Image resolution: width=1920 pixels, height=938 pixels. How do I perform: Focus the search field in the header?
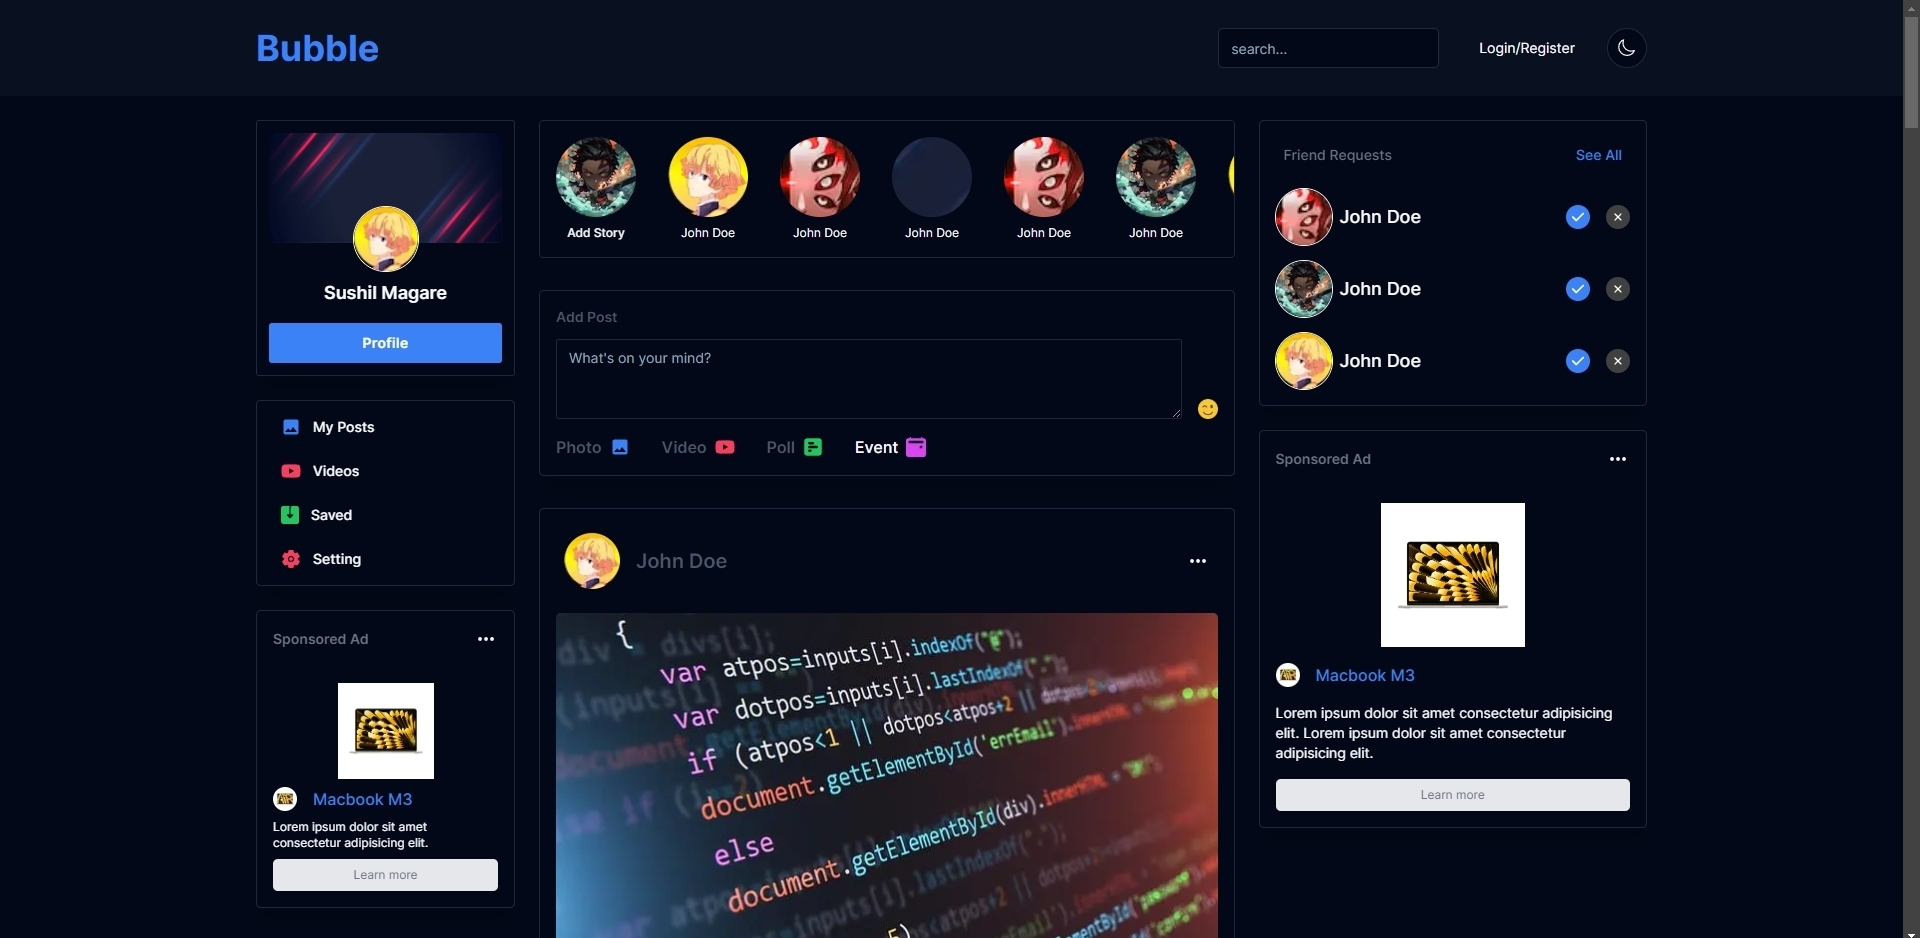[1328, 48]
